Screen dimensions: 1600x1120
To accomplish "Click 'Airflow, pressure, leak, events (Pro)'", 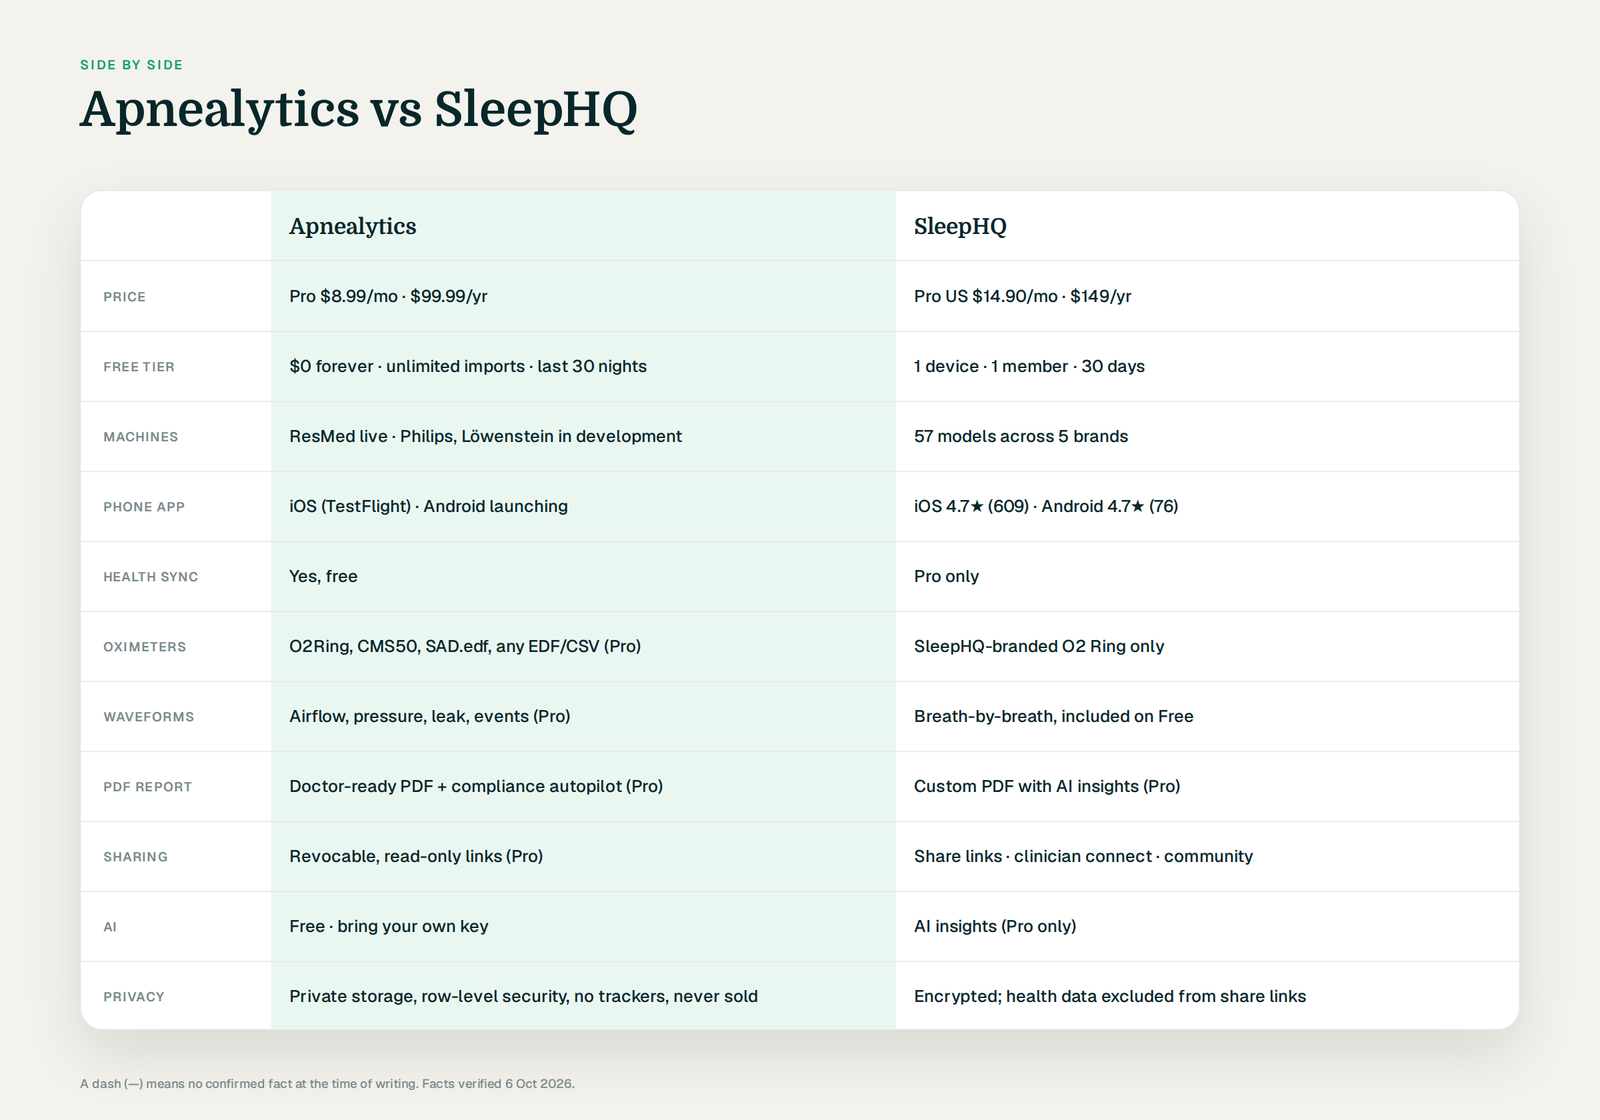I will [430, 716].
